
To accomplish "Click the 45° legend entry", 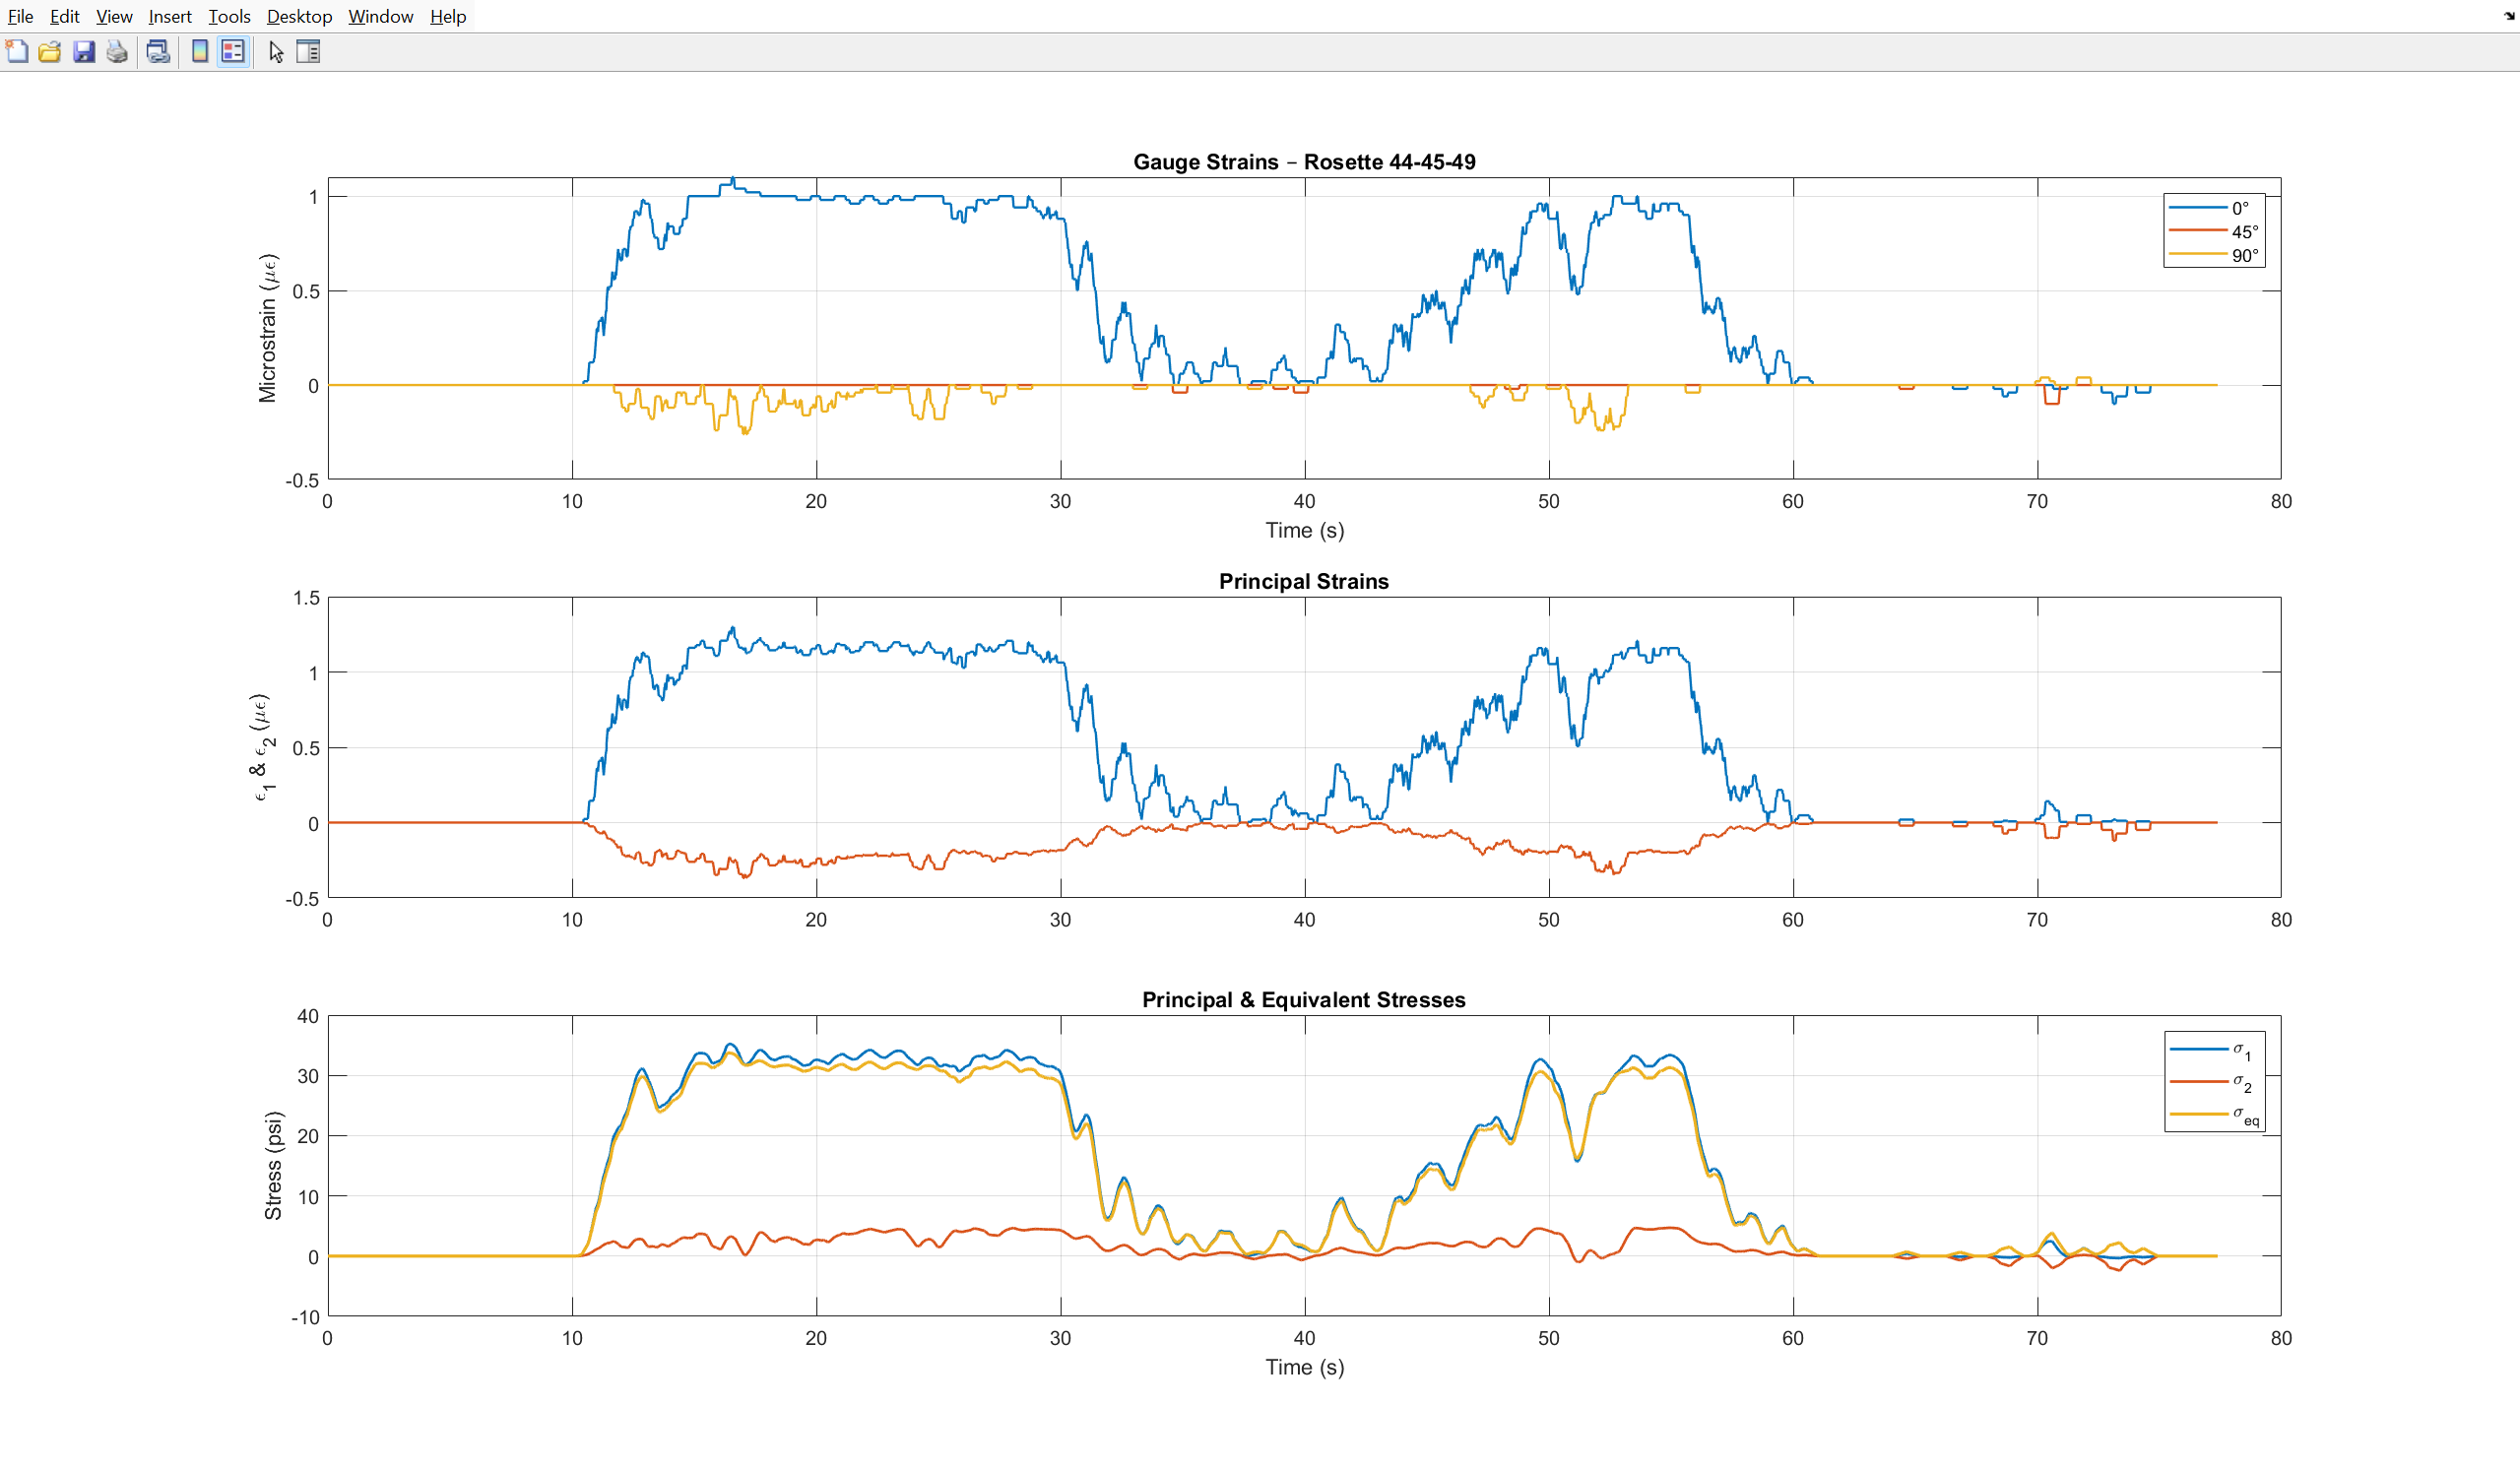I will [2213, 231].
